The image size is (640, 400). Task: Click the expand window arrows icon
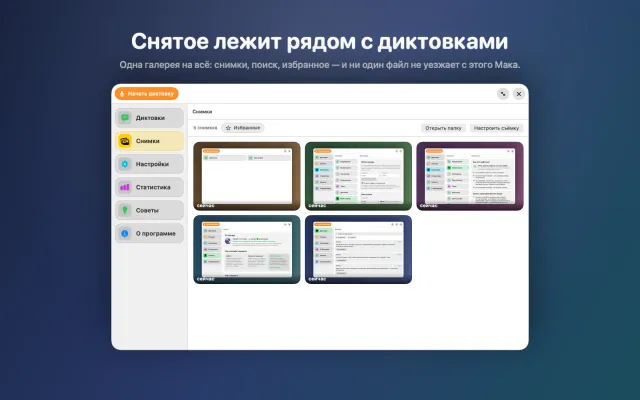point(503,94)
